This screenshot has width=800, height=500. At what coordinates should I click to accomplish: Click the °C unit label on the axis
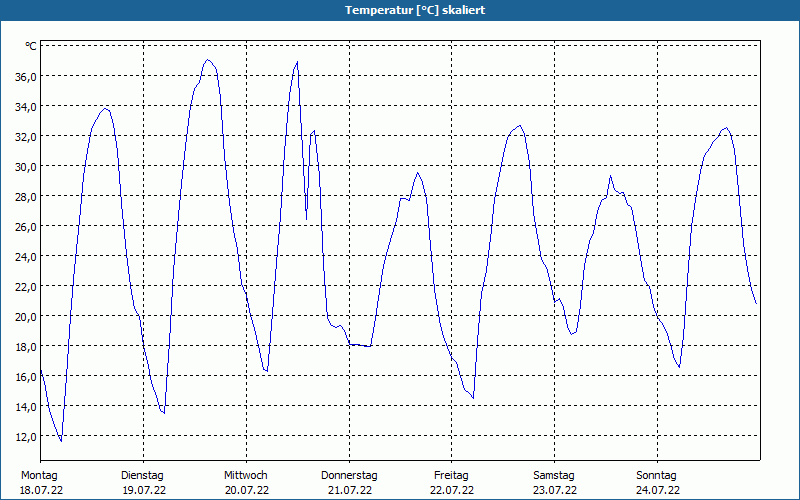[31, 46]
